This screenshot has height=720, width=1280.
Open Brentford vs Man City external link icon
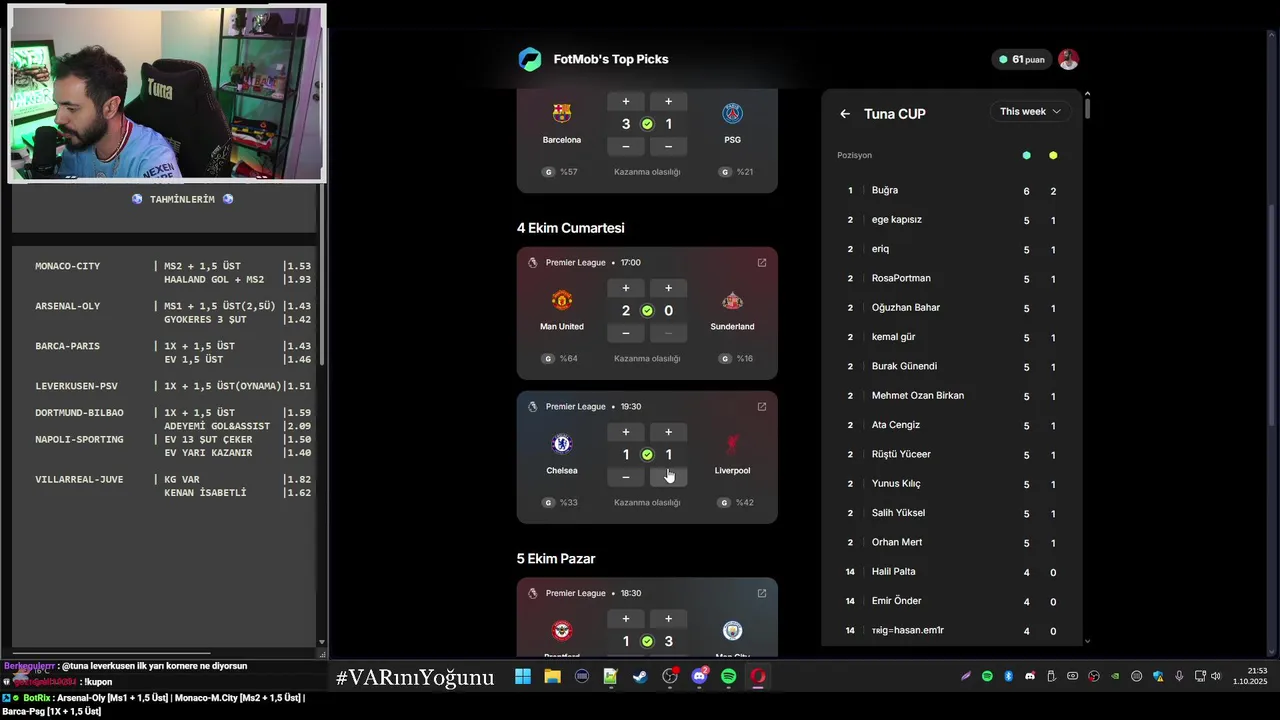point(762,593)
